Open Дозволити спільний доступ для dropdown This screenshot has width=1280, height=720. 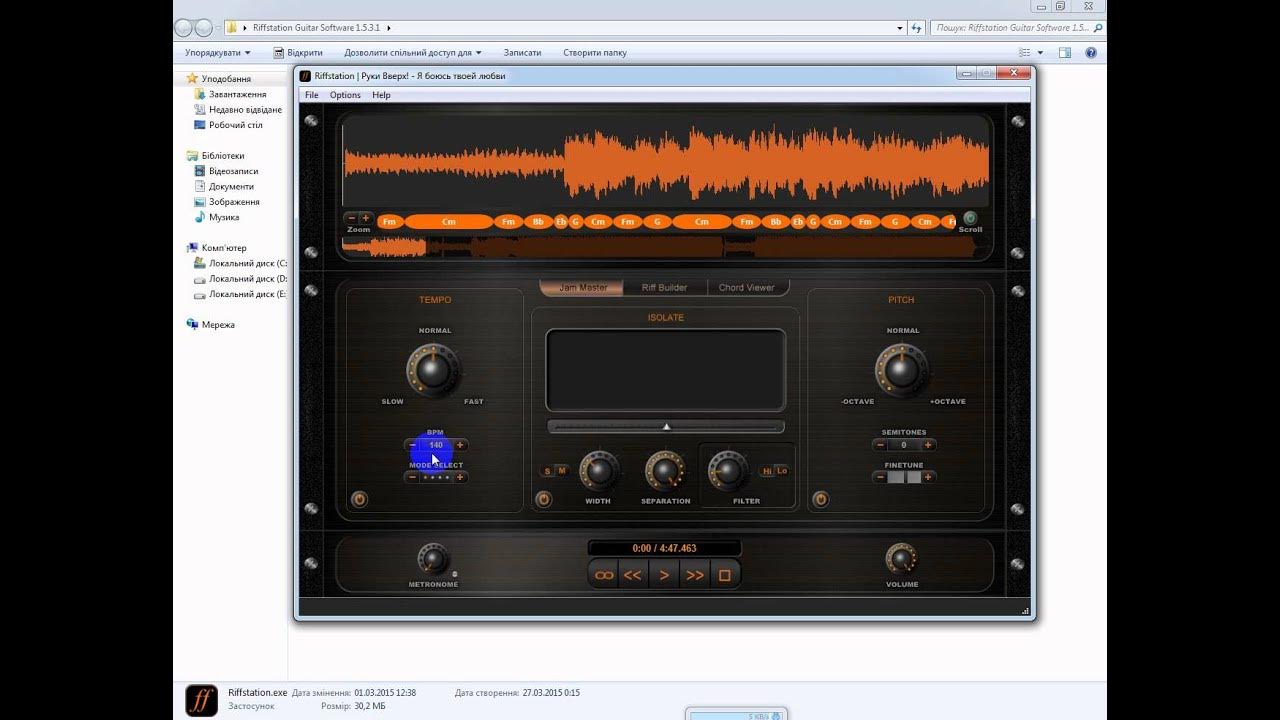pos(413,52)
